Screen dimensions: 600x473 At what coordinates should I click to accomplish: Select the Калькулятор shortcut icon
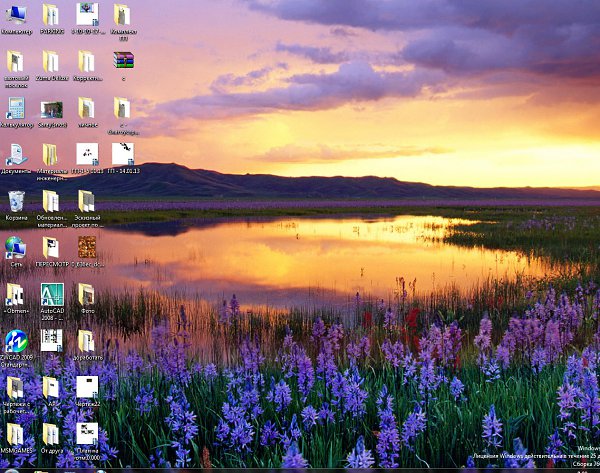(x=16, y=108)
